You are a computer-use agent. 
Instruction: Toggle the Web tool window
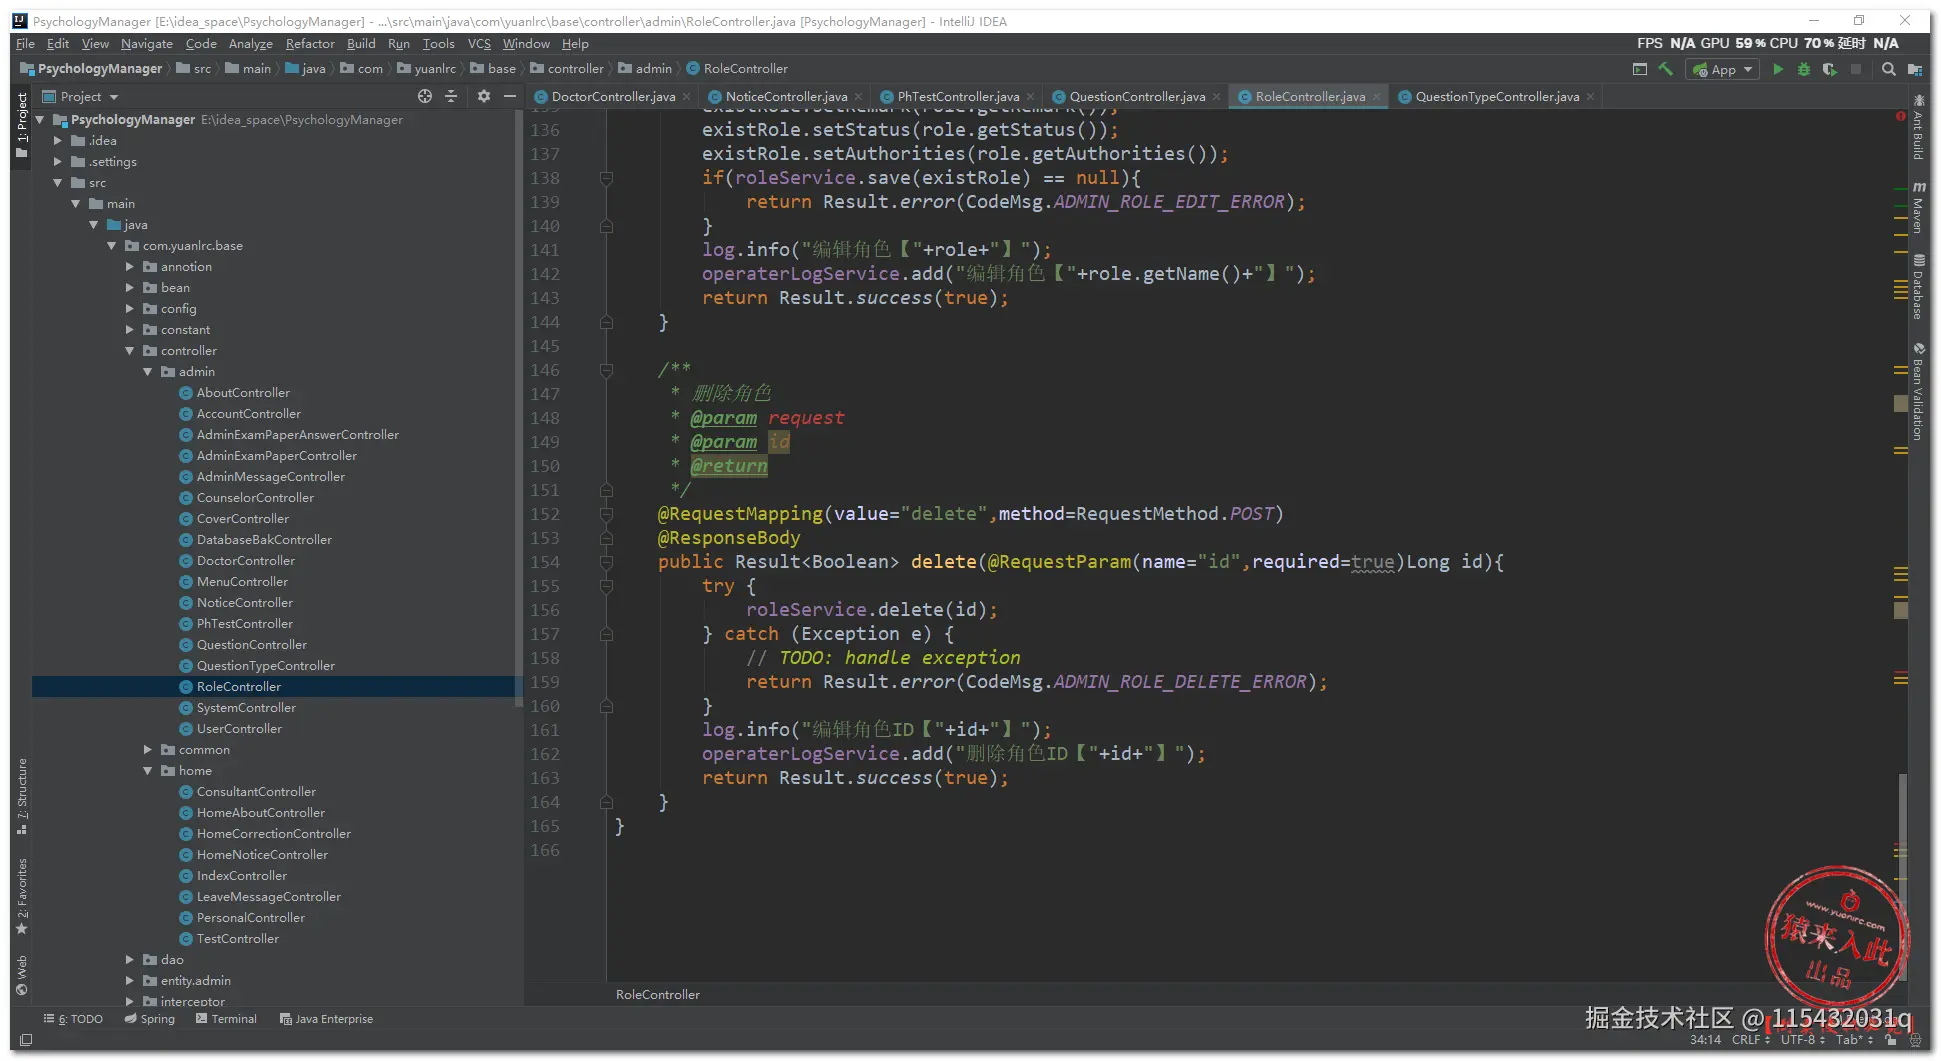(x=22, y=975)
